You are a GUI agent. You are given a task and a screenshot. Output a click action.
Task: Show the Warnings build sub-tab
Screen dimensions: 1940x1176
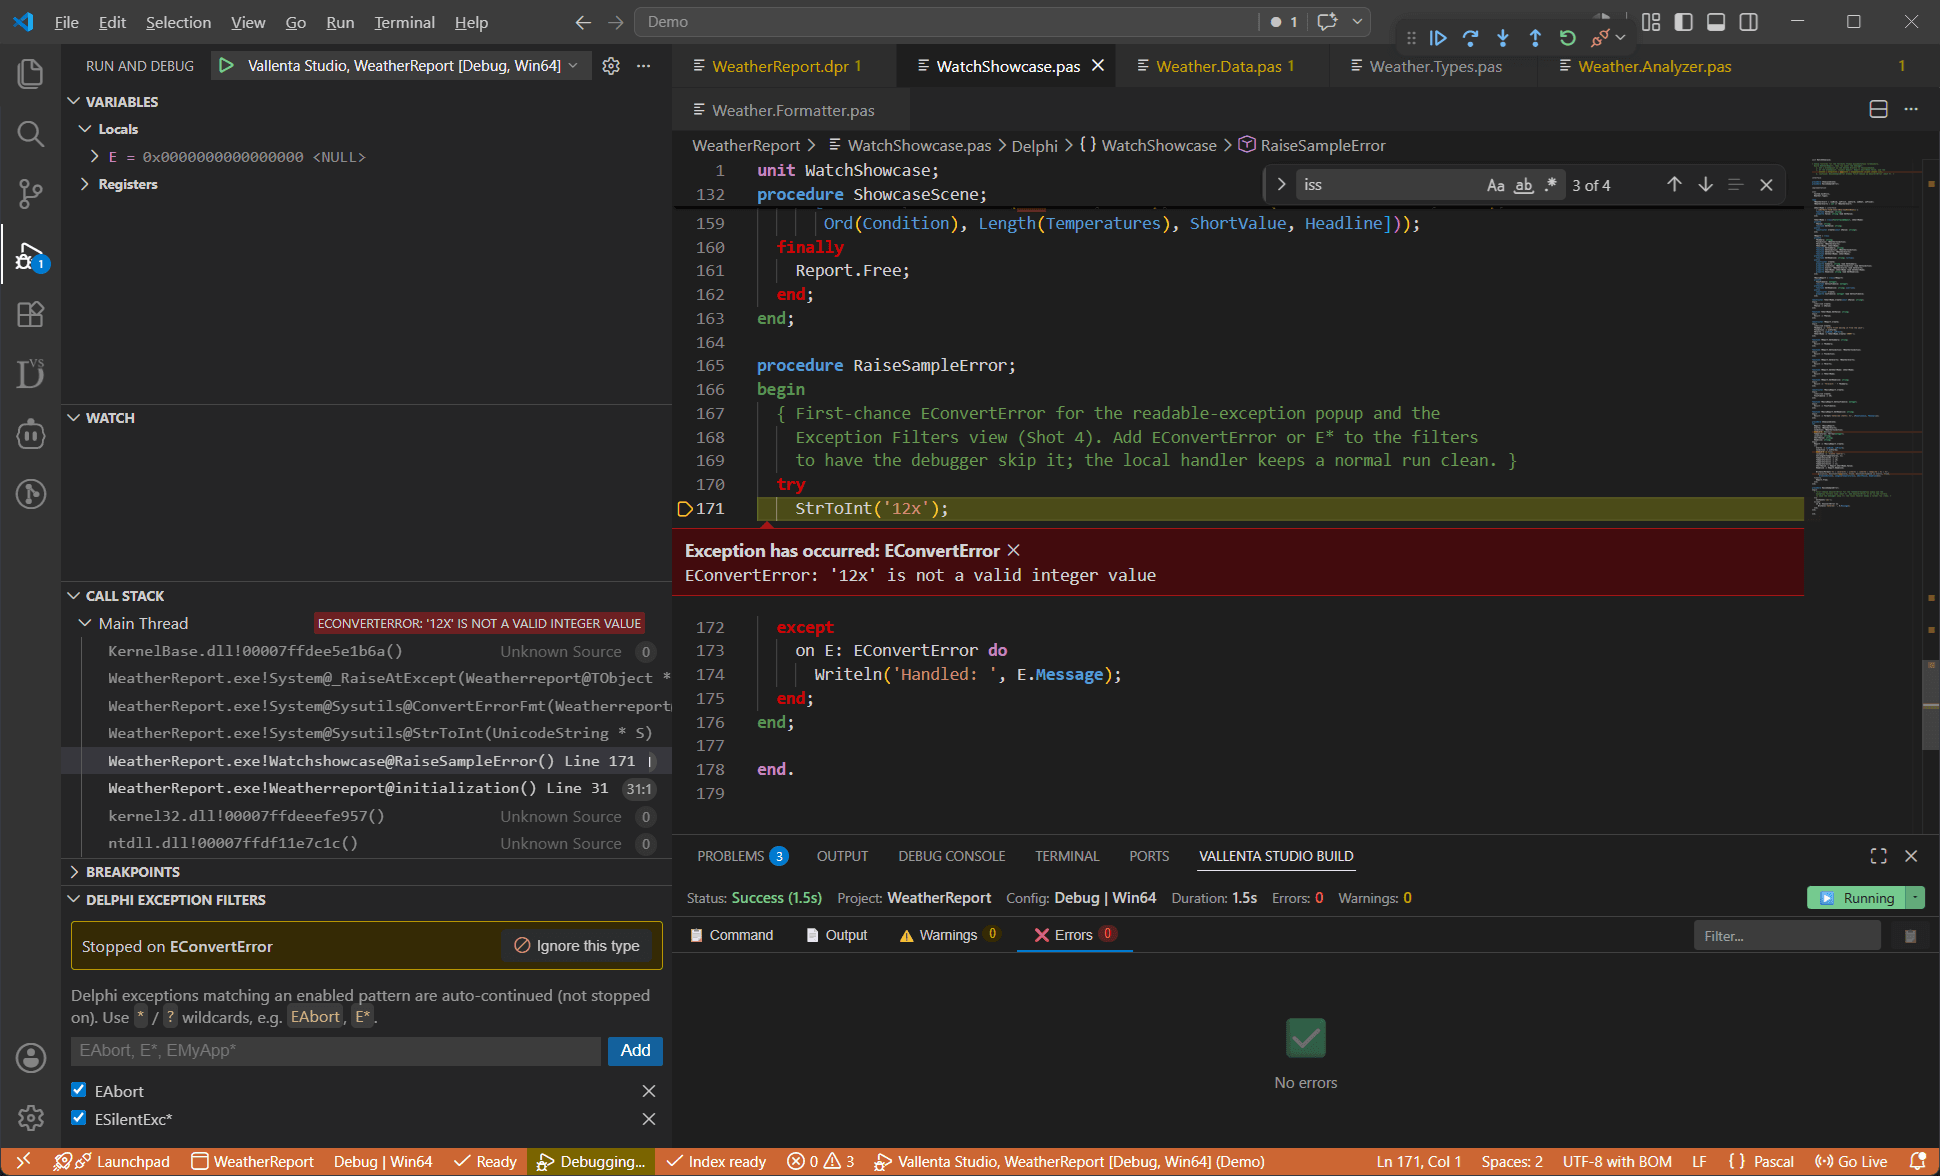948,935
